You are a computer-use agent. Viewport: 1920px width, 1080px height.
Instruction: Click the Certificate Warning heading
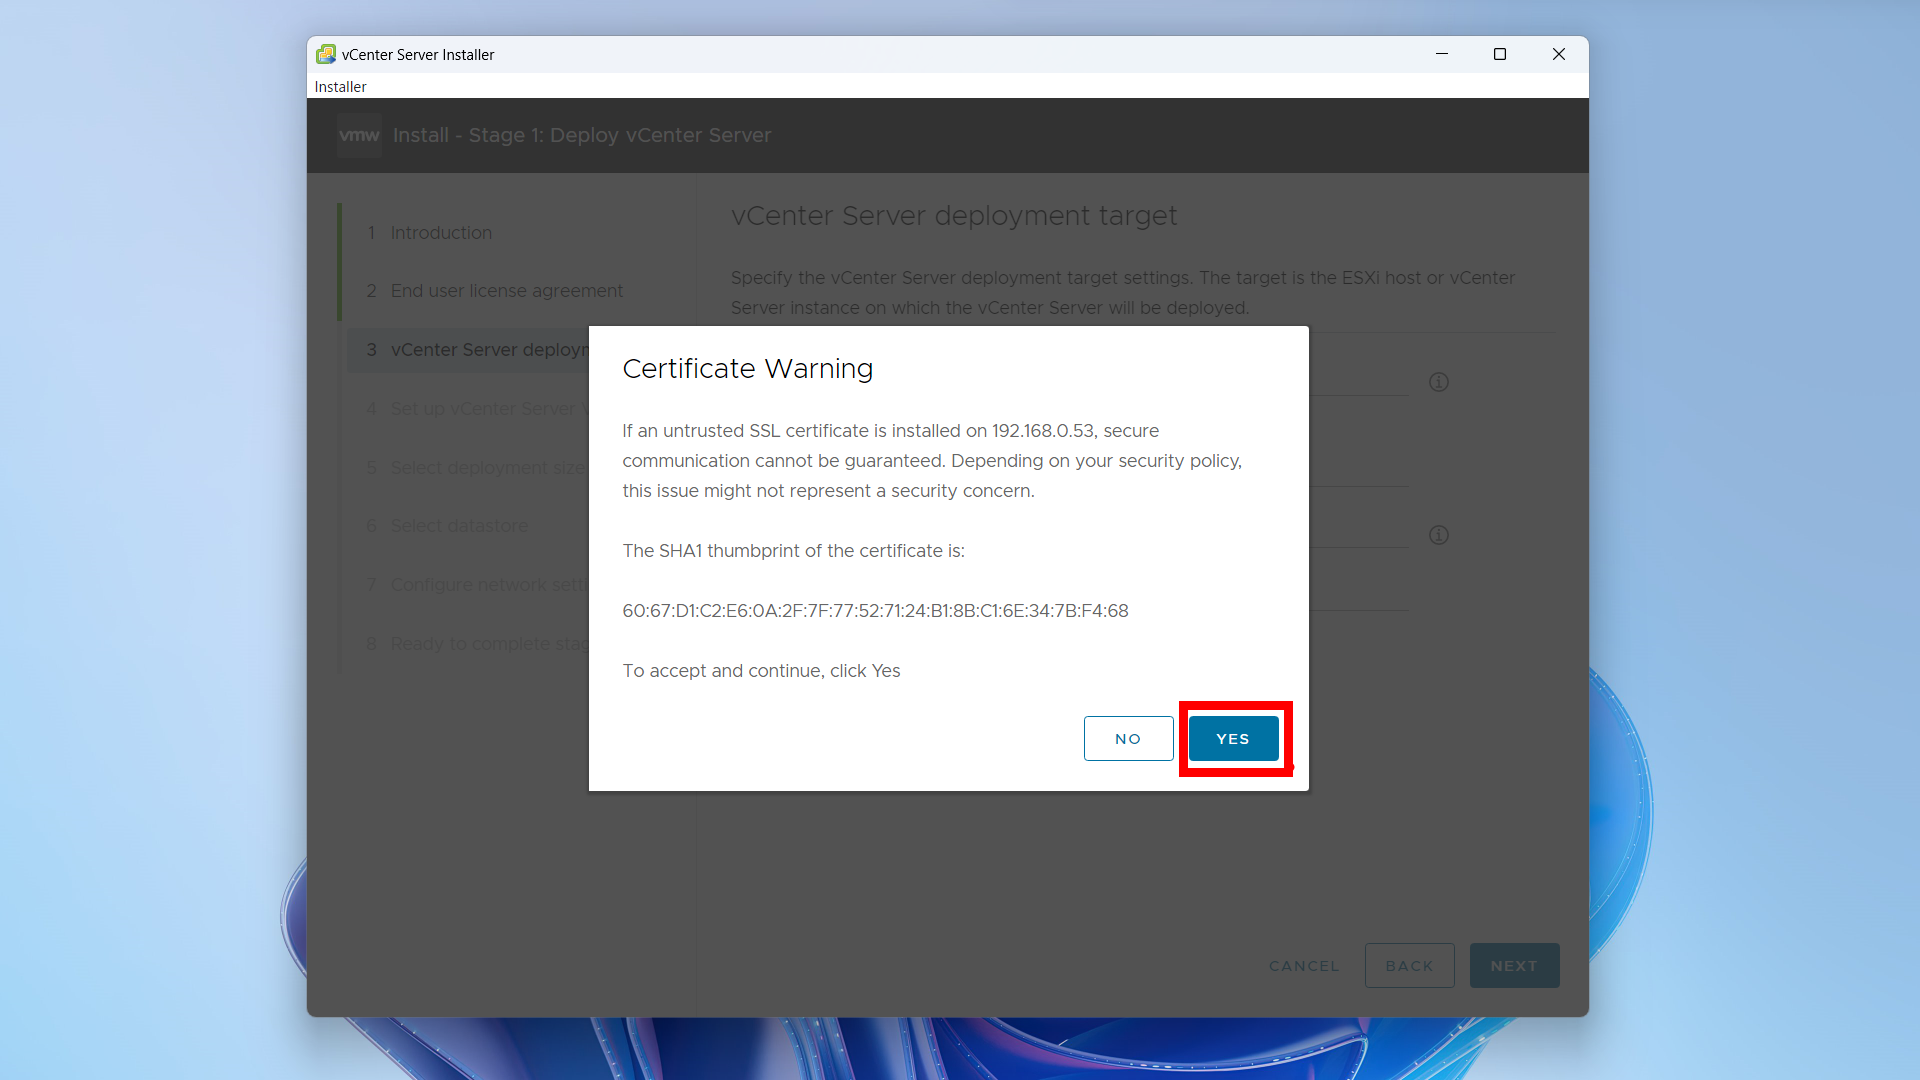point(747,369)
